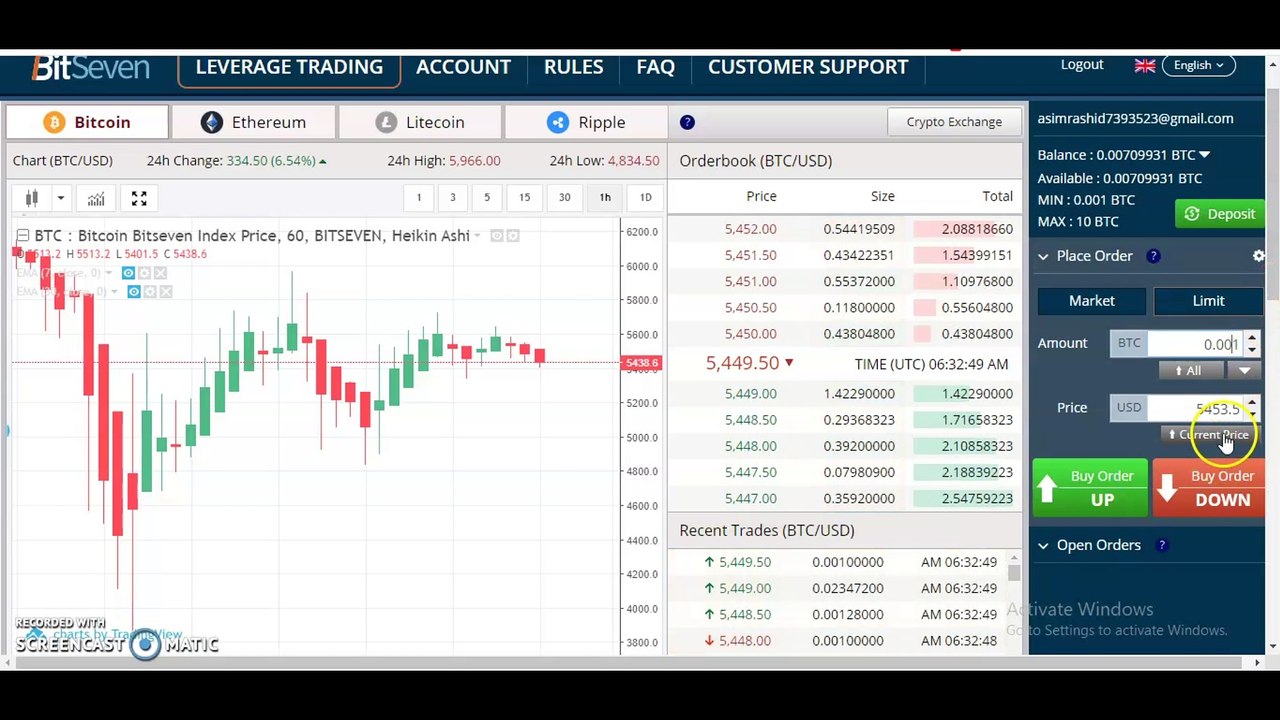The height and width of the screenshot is (720, 1280).
Task: Switch to Limit order type
Action: pyautogui.click(x=1208, y=301)
